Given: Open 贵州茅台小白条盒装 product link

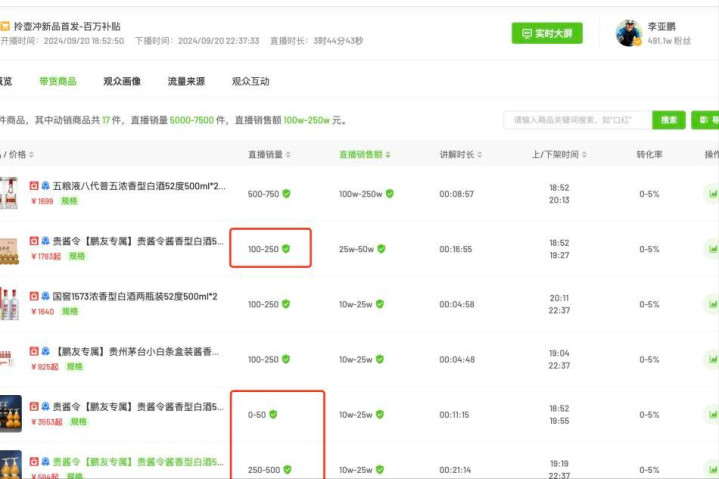Looking at the screenshot, I should click(137, 352).
